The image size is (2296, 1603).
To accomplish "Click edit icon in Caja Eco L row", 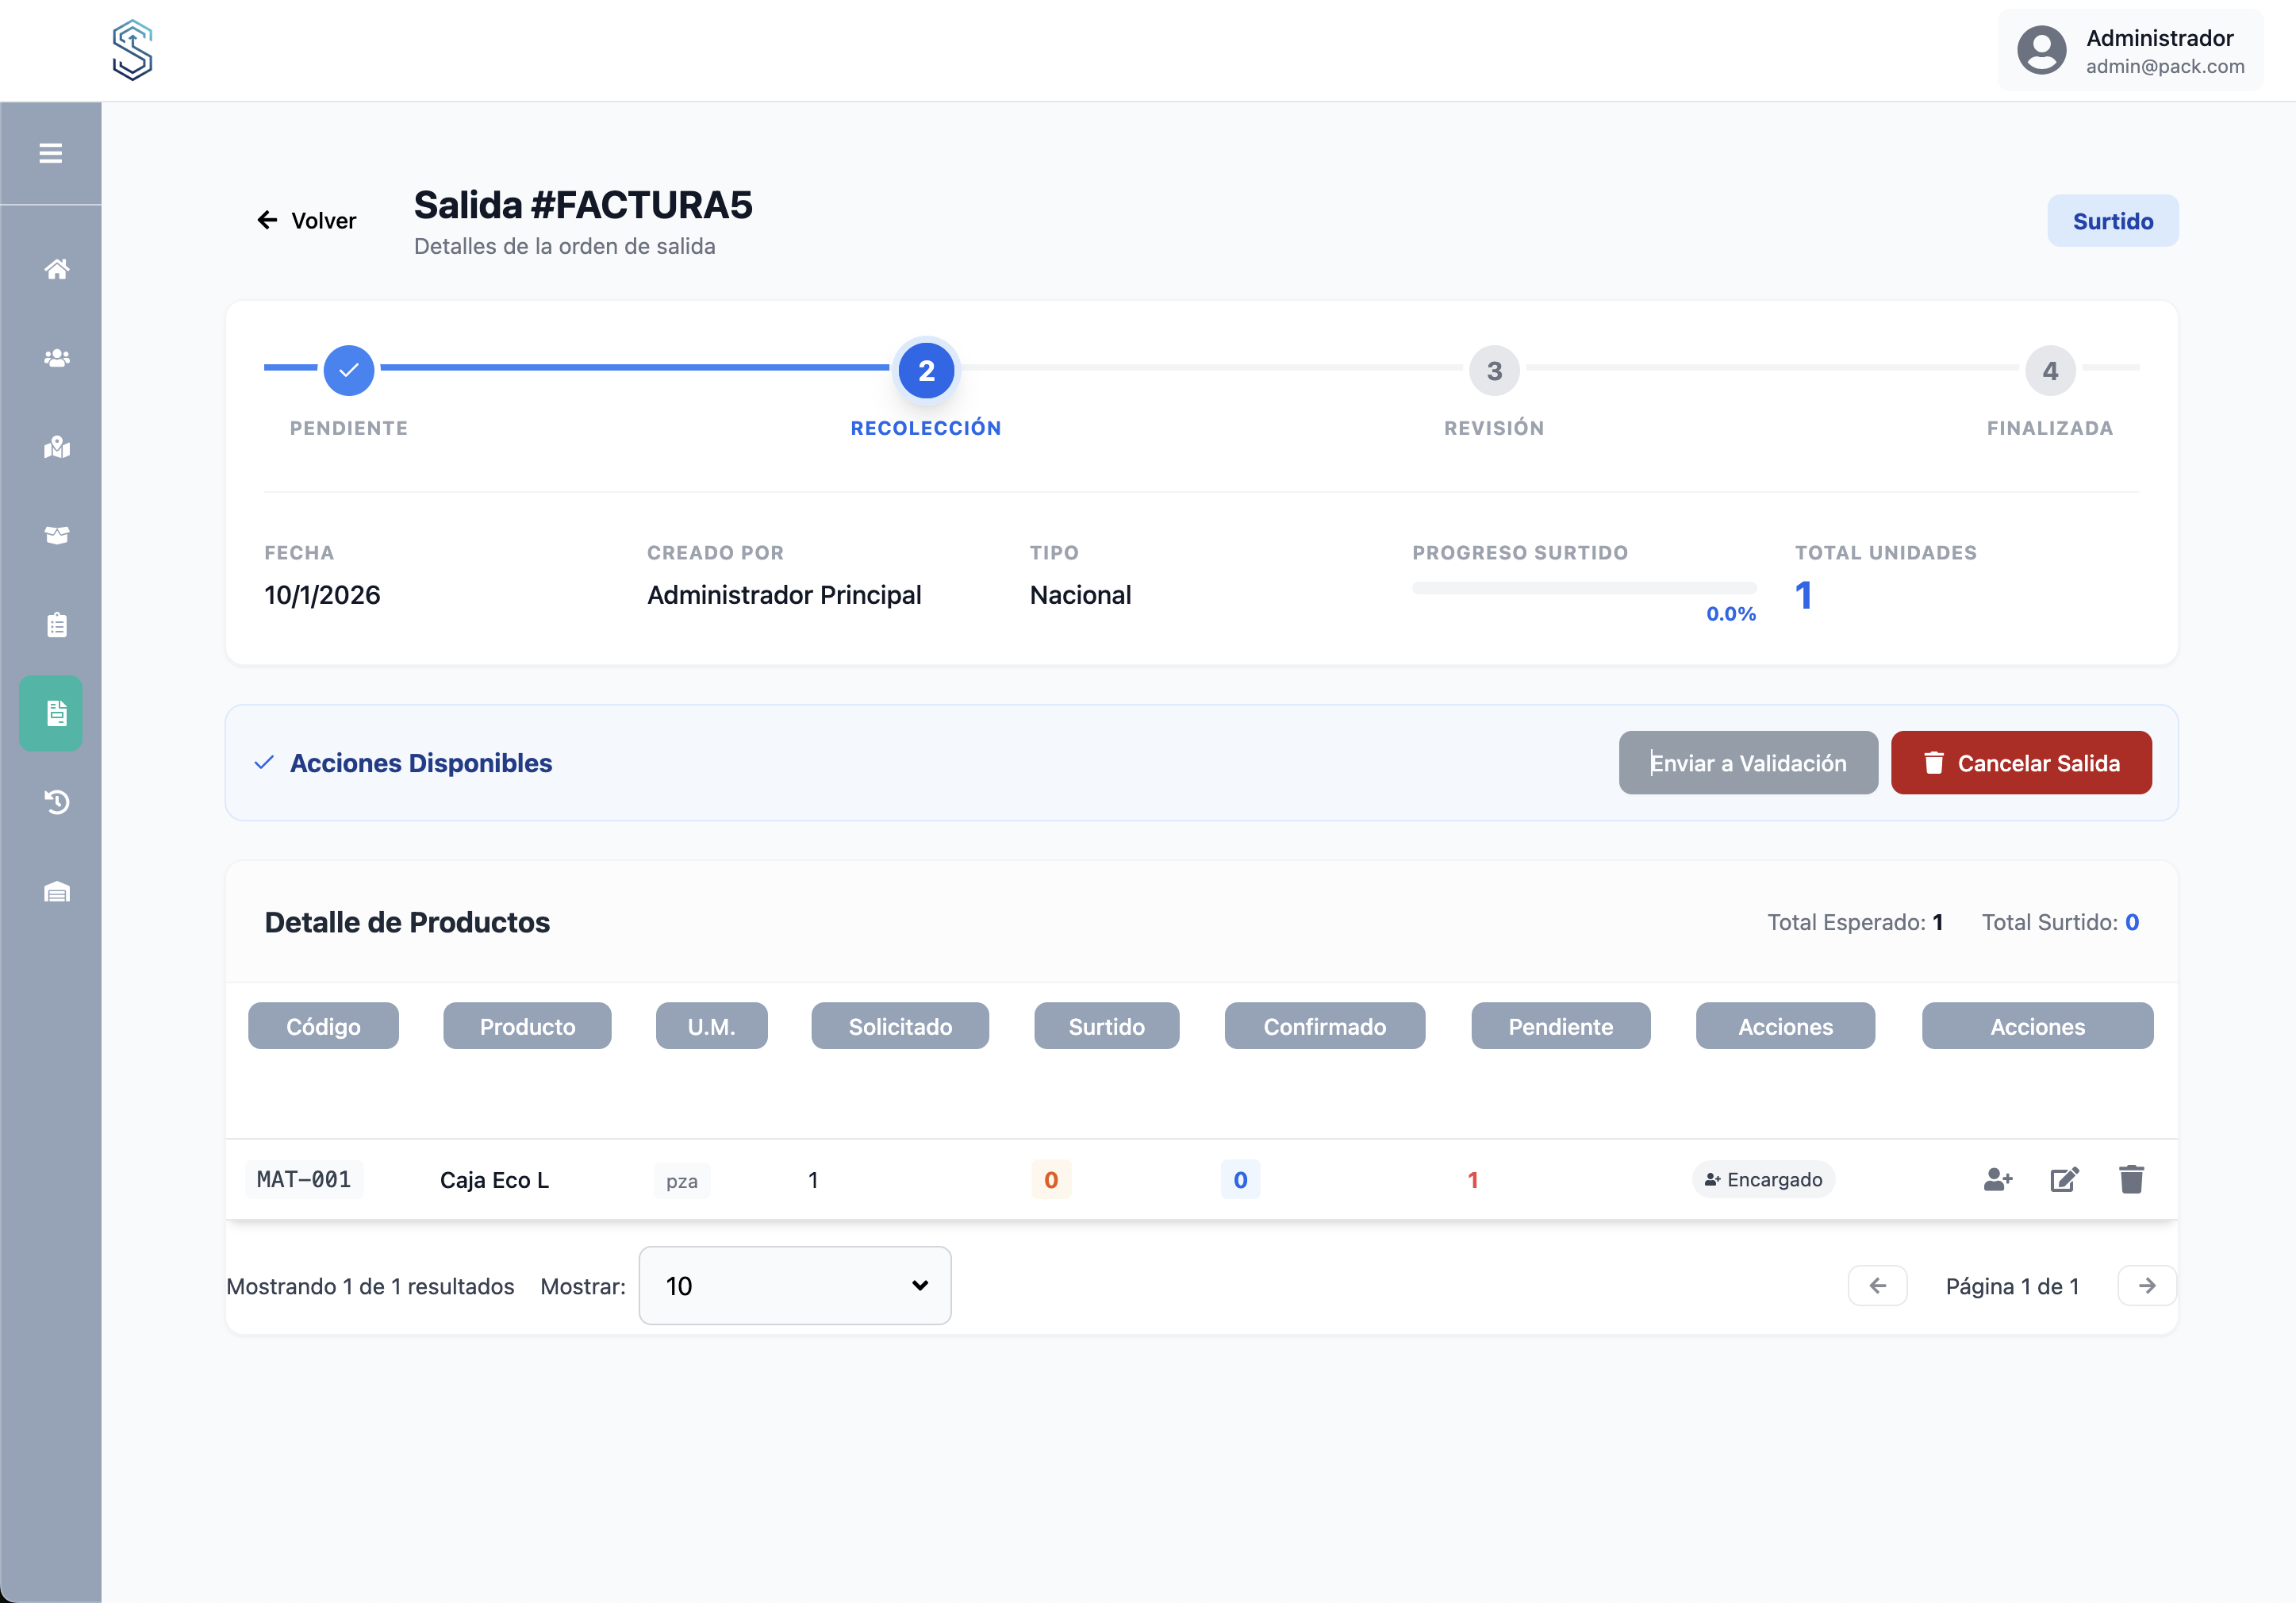I will coord(2064,1180).
